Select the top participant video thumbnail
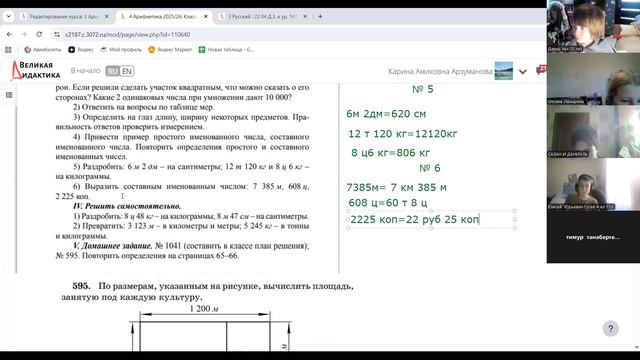640x360 pixels. (593, 26)
